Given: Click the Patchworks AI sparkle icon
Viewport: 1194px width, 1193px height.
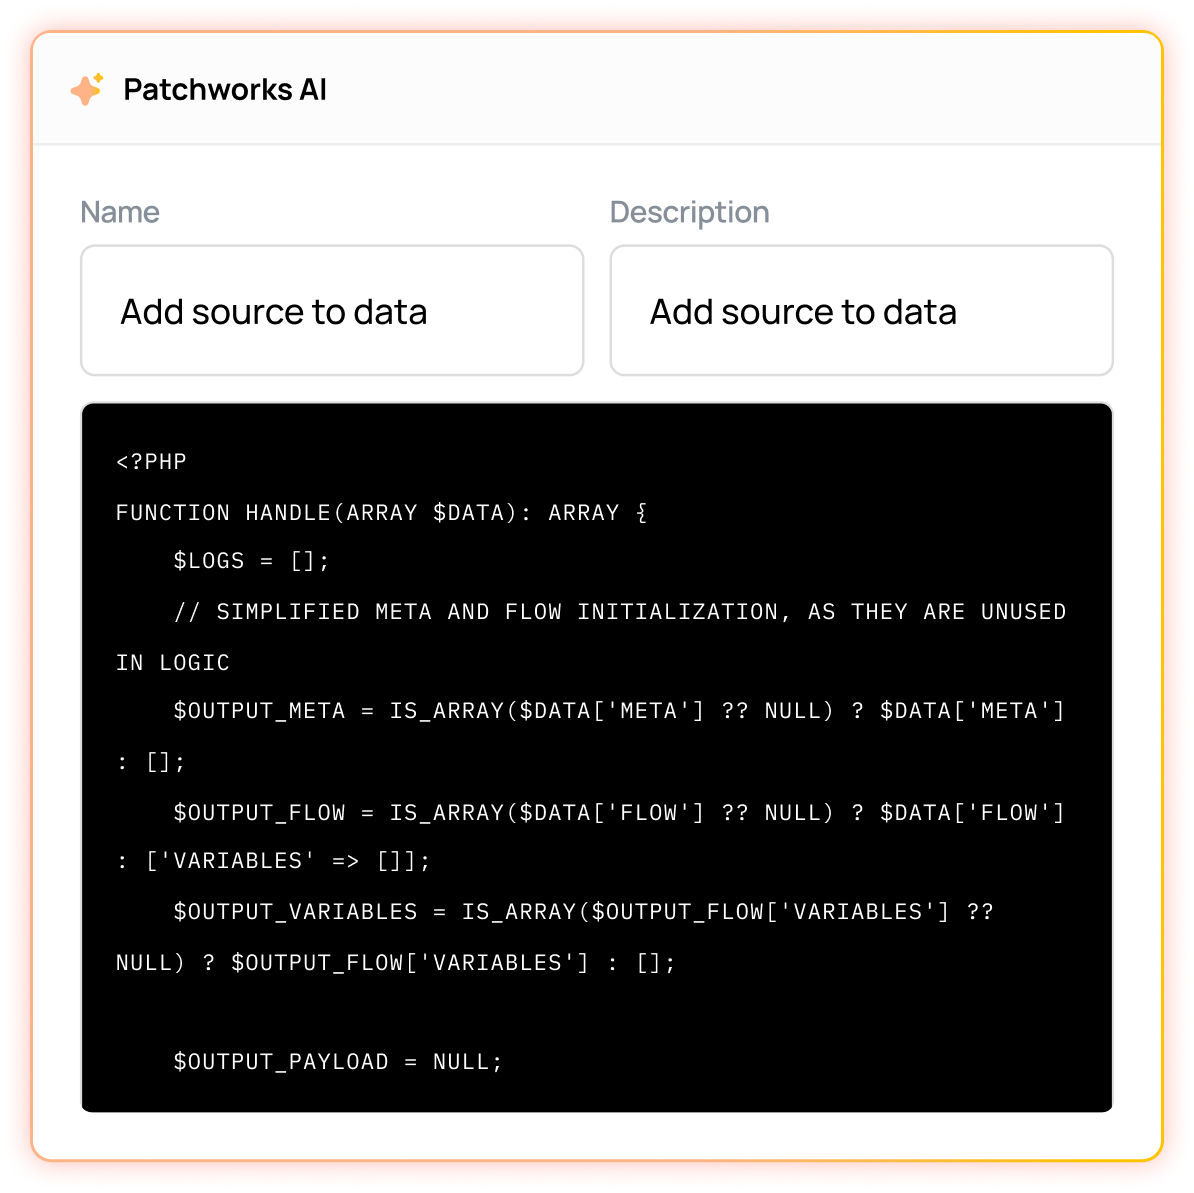Looking at the screenshot, I should [x=87, y=89].
